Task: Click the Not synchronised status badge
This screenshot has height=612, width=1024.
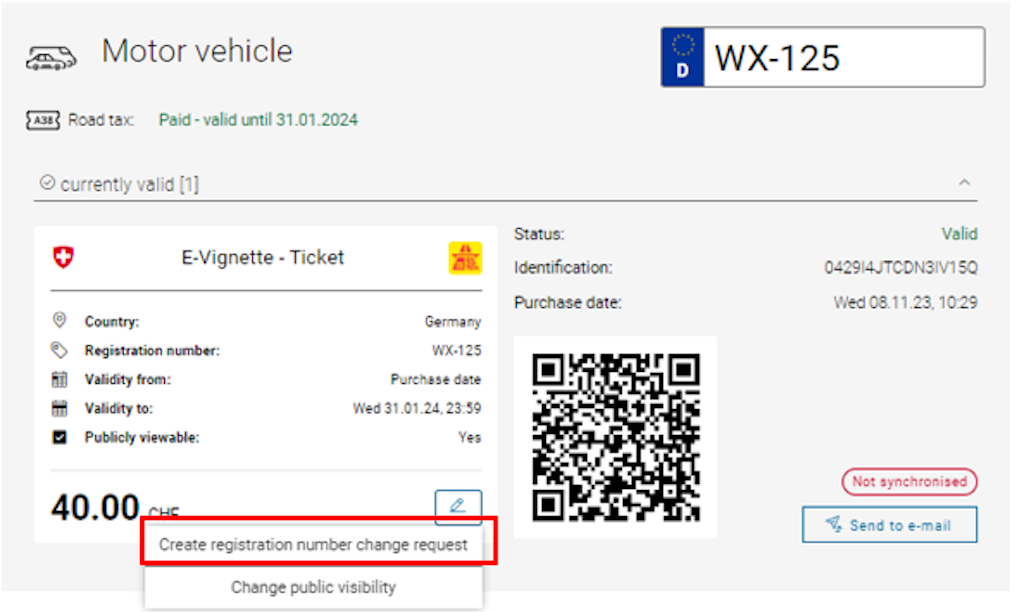Action: pos(908,481)
